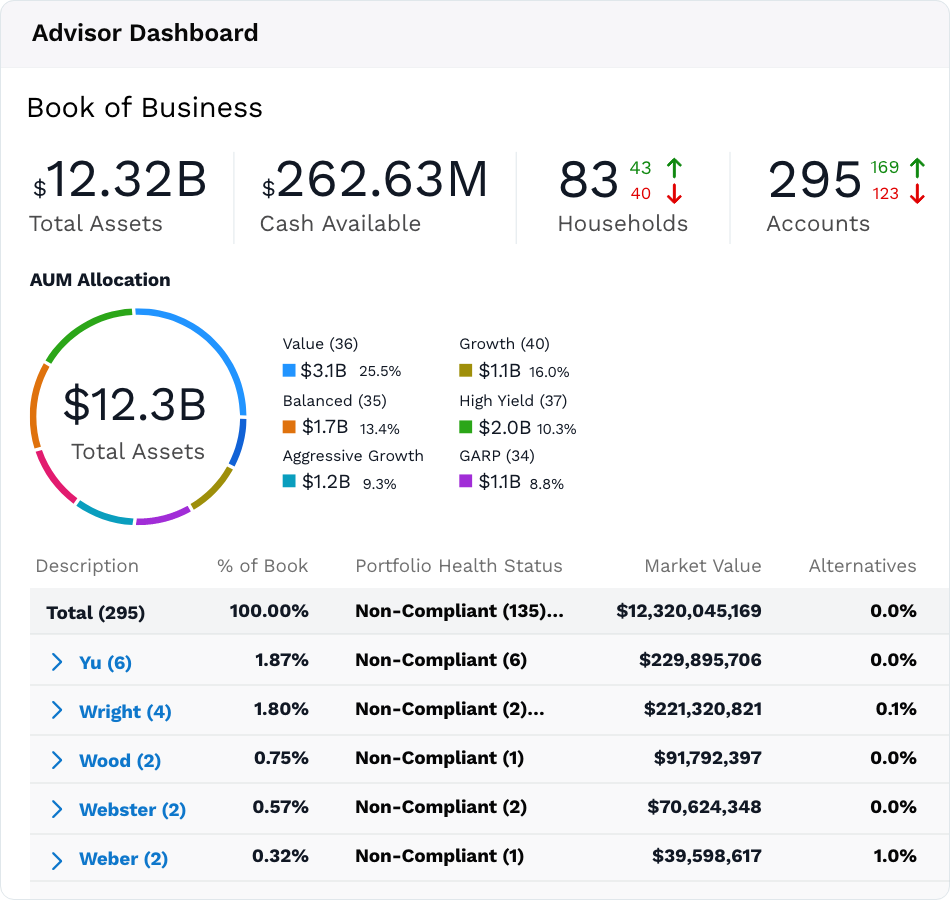Click the blue Value legend swatch
950x900 pixels.
coord(289,370)
